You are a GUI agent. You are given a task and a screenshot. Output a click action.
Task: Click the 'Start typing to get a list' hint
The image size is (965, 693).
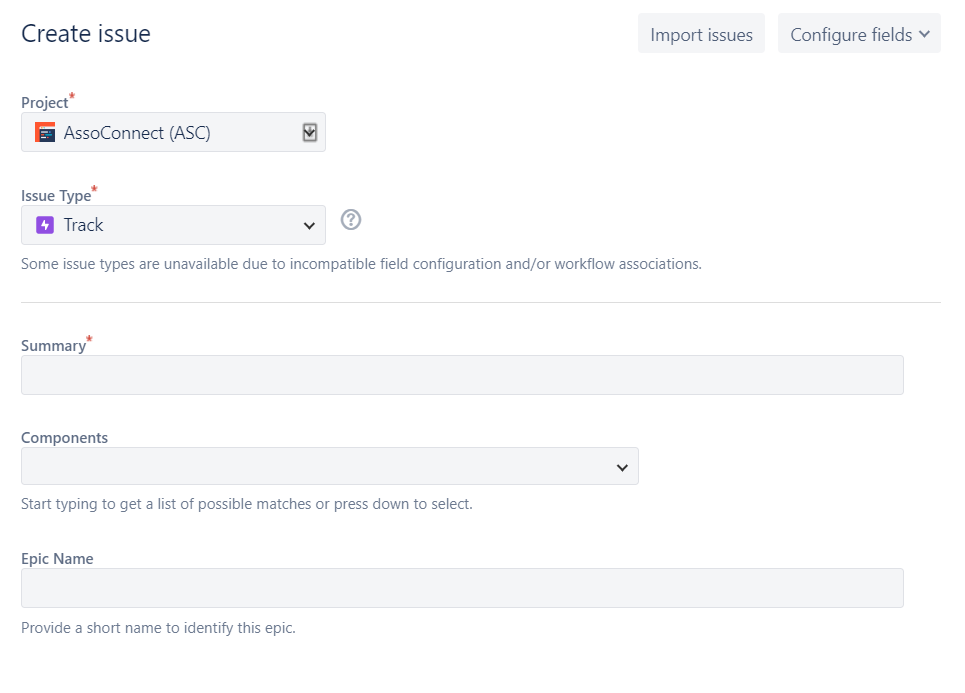[x=247, y=504]
